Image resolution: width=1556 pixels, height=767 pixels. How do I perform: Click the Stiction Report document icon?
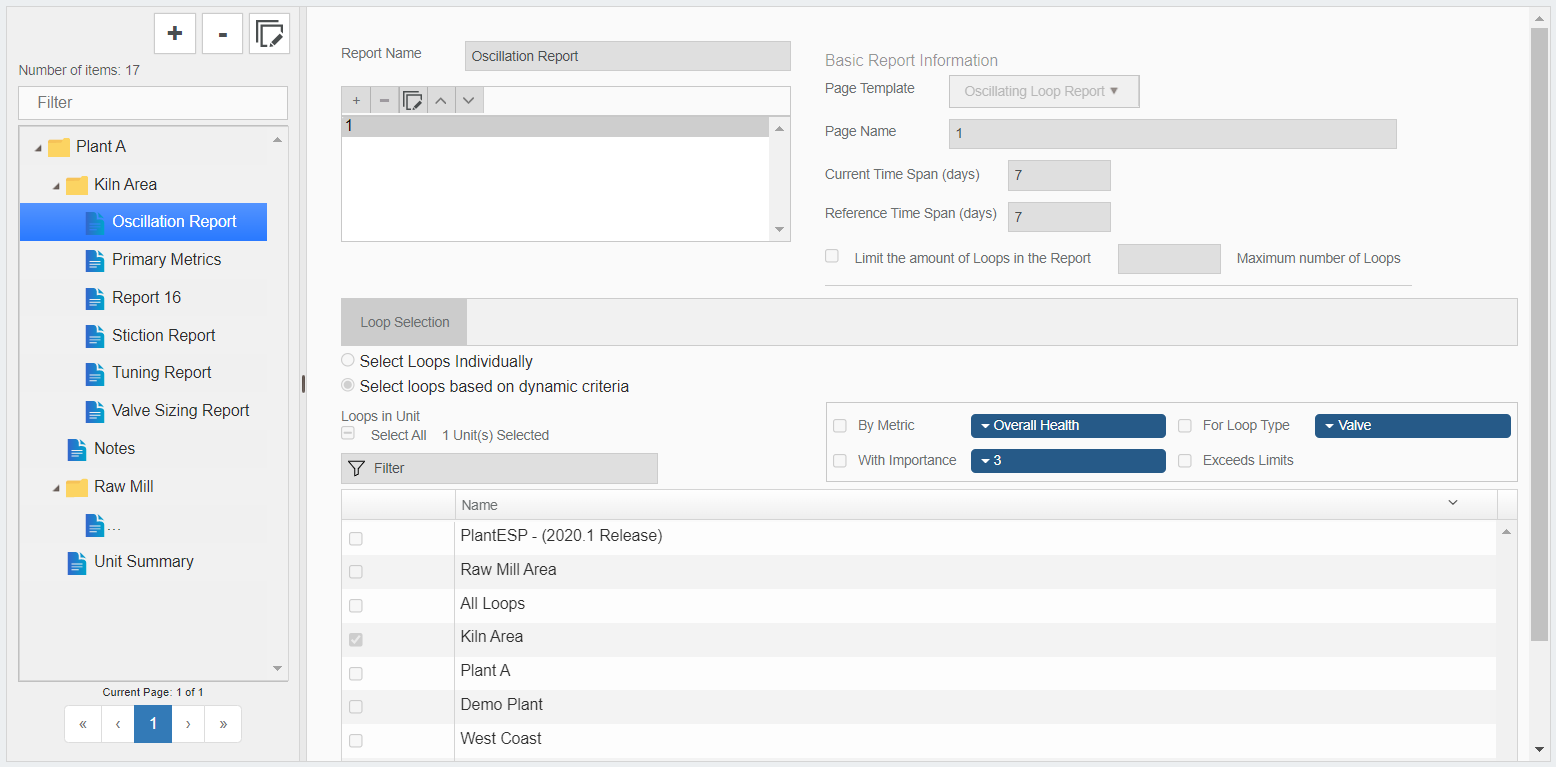coord(95,336)
